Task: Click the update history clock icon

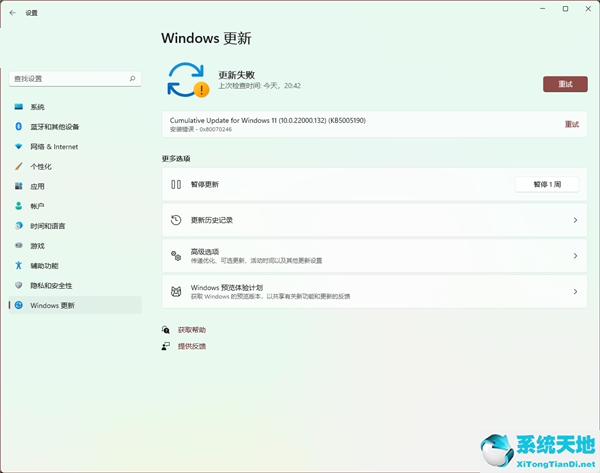Action: click(x=176, y=220)
